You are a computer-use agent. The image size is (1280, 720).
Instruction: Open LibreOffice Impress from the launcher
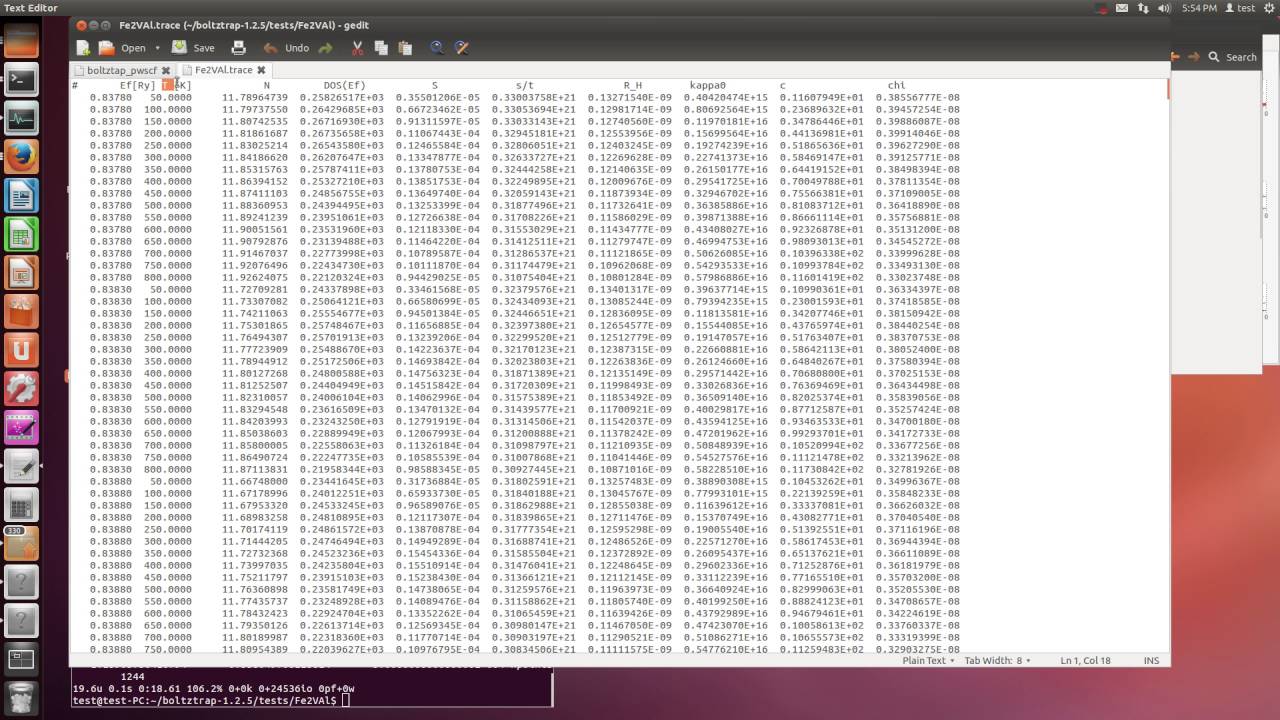coord(22,272)
